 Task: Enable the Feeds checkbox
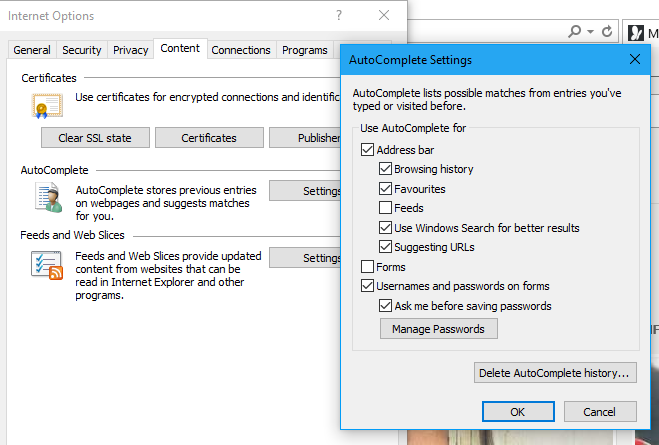coord(385,208)
